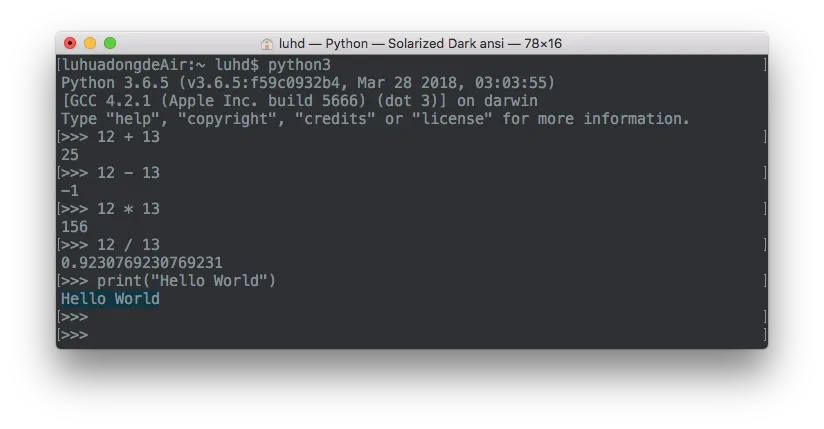
Task: Click the print("Hello World") command line
Action: 186,281
